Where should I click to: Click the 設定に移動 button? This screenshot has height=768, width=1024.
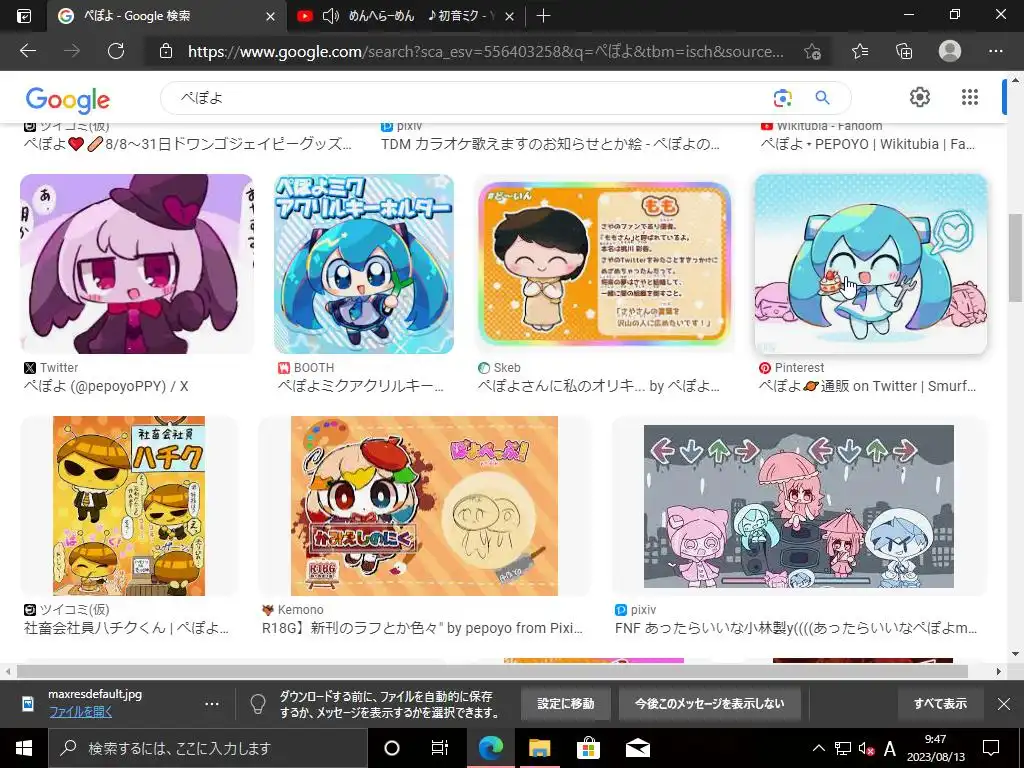coord(566,703)
